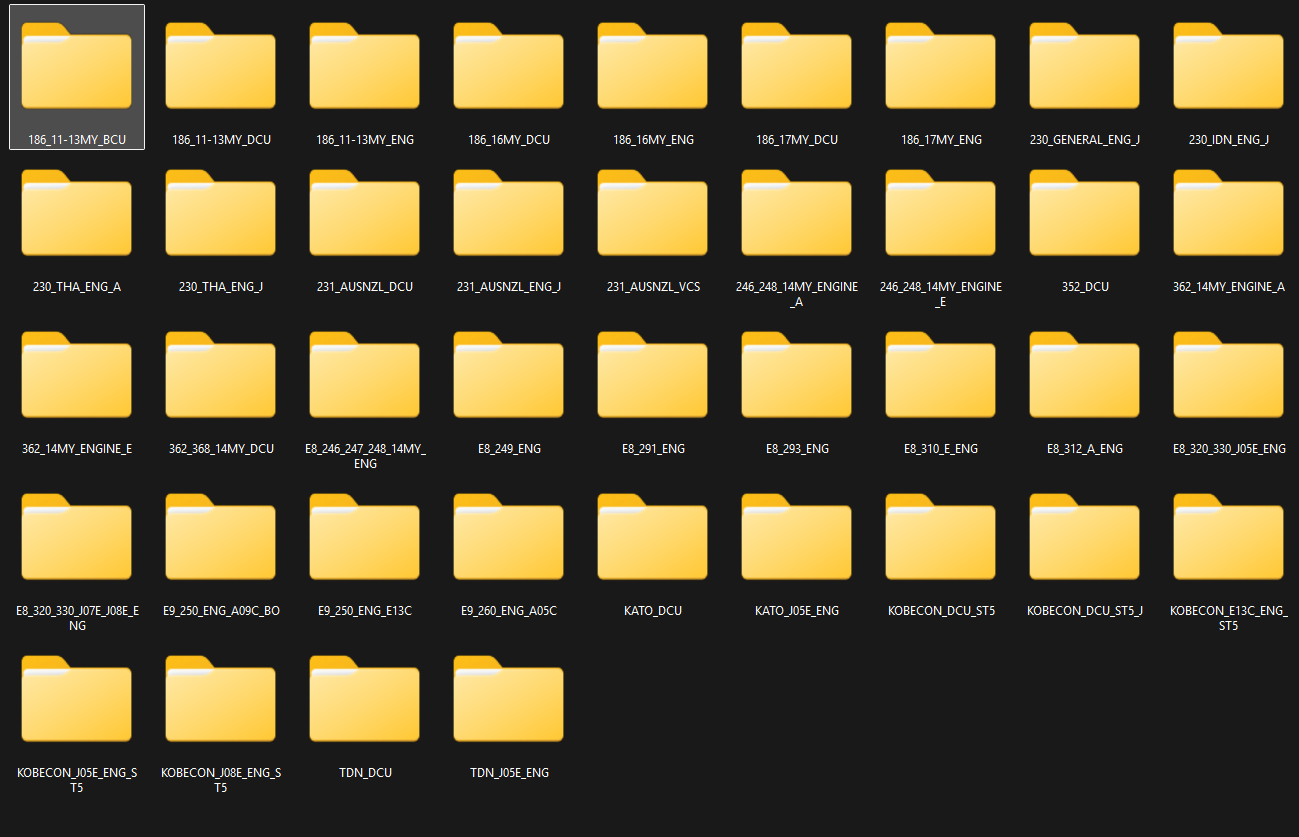This screenshot has height=837, width=1299.
Task: Select the 362_14MY_ENGINE_A name label
Action: [x=1229, y=287]
